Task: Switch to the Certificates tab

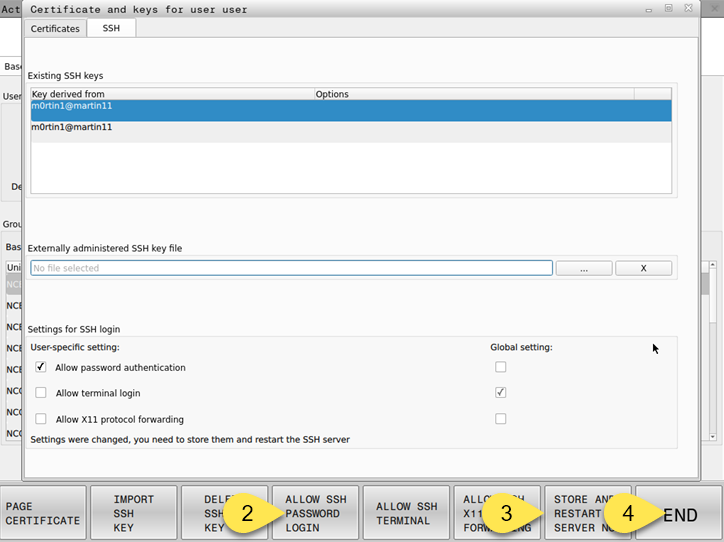Action: [55, 29]
